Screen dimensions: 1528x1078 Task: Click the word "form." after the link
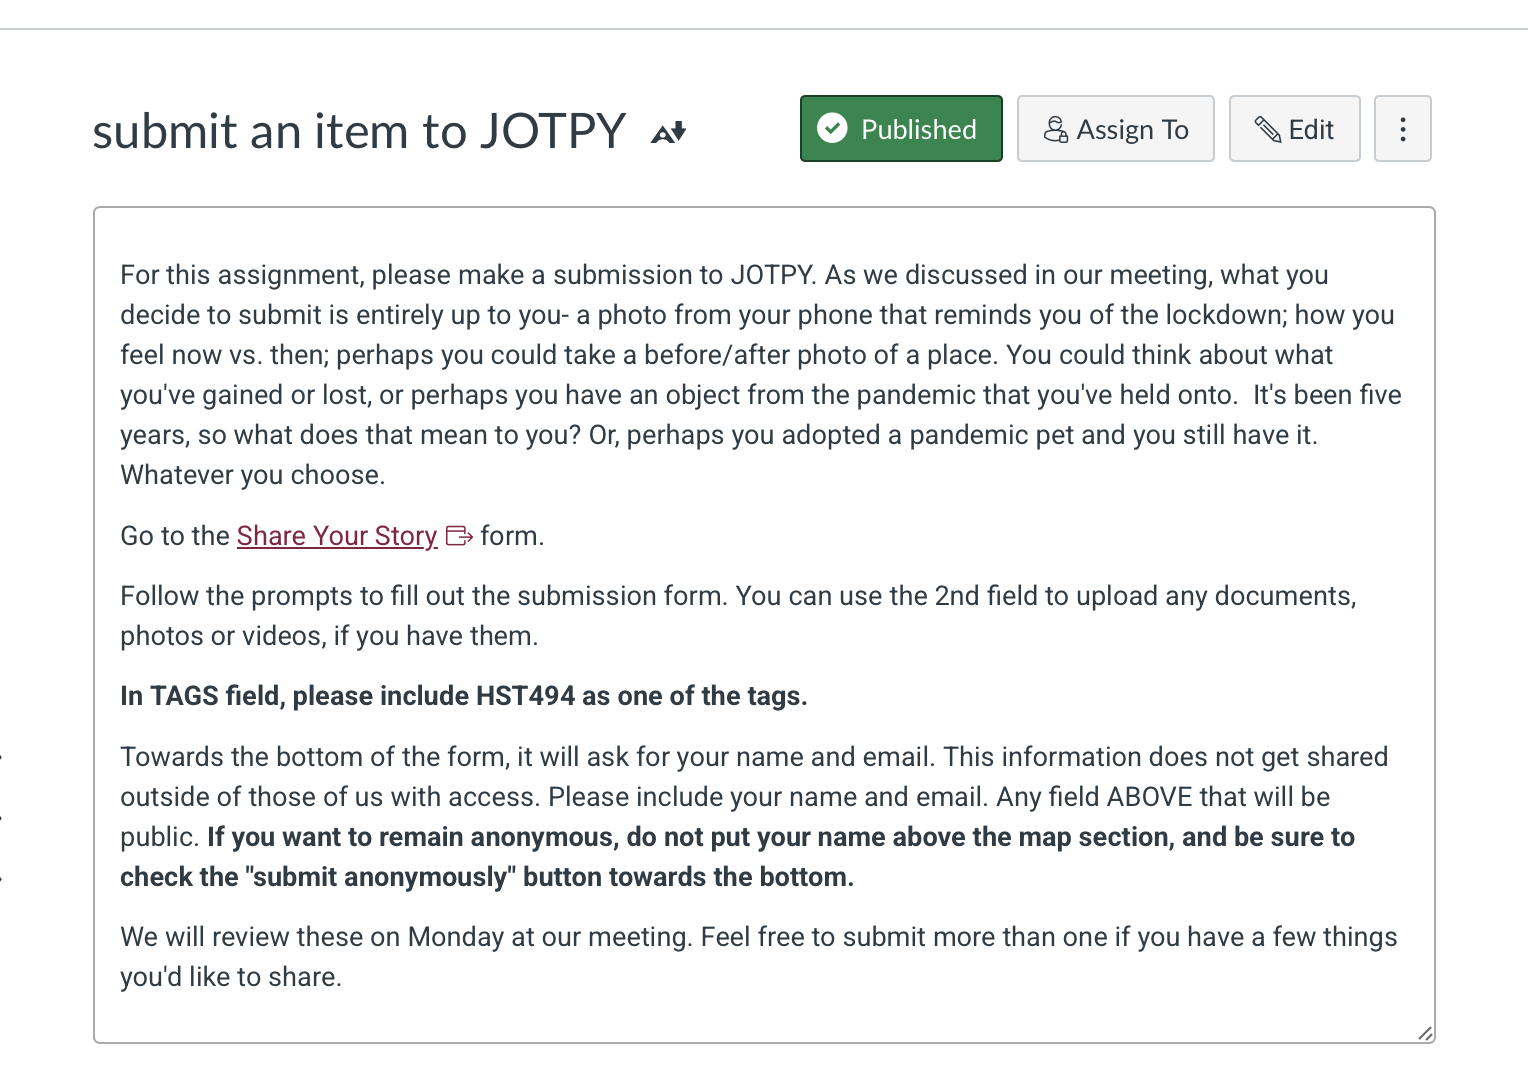[x=512, y=536]
